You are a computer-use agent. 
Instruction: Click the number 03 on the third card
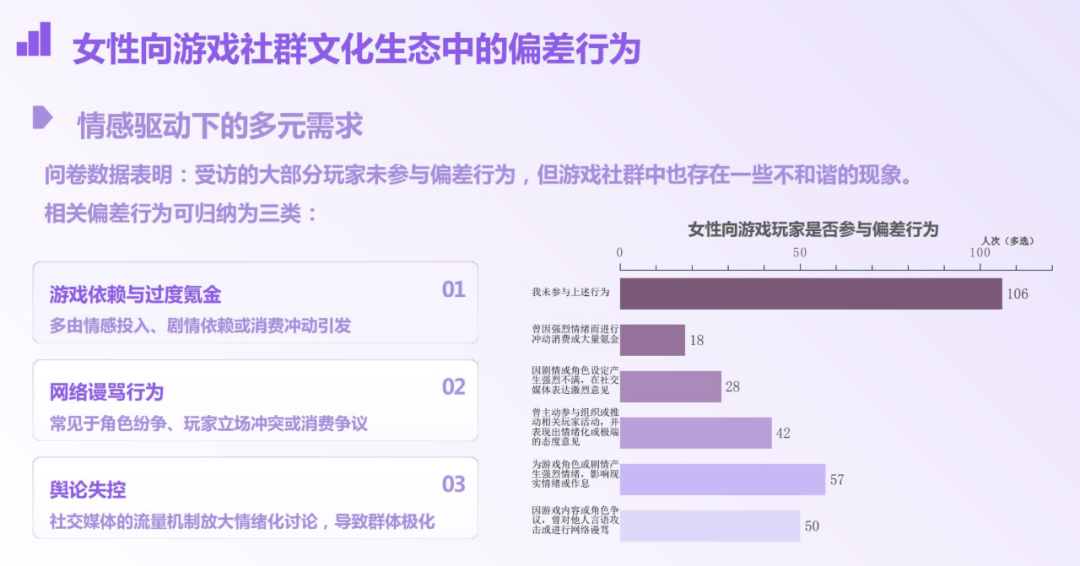(453, 485)
